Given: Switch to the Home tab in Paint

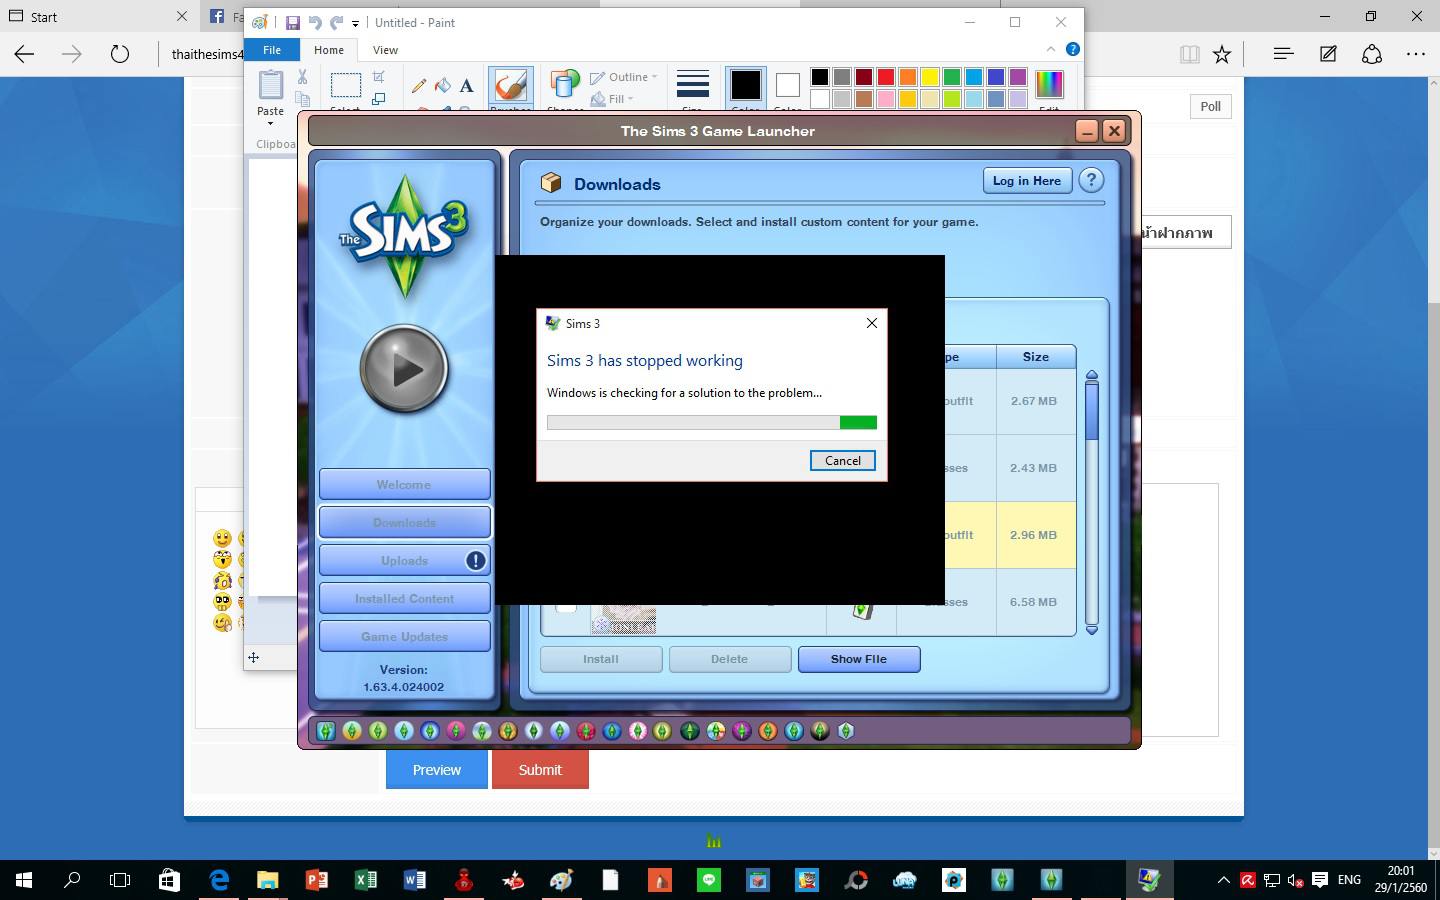Looking at the screenshot, I should tap(328, 50).
